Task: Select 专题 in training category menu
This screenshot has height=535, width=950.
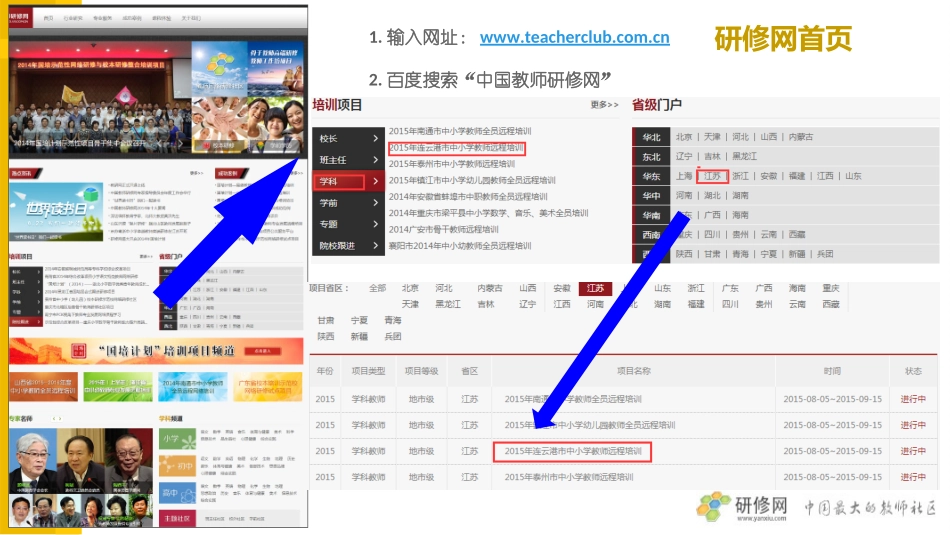Action: pos(328,224)
